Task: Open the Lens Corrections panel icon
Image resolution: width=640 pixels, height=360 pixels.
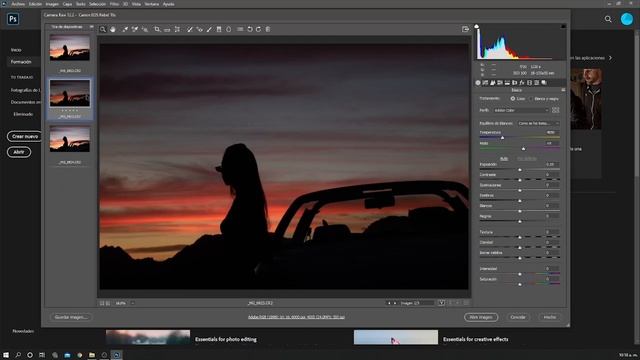Action: (515, 83)
